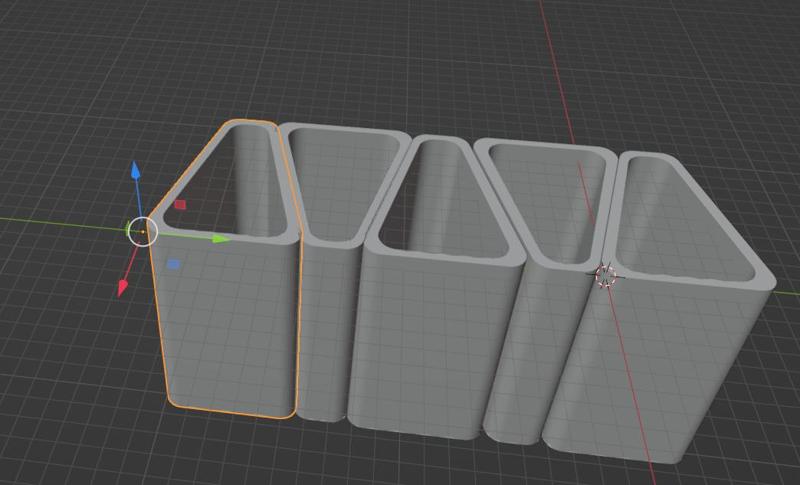Click the white circle of the move gizmo
800x485 pixels.
tap(143, 231)
